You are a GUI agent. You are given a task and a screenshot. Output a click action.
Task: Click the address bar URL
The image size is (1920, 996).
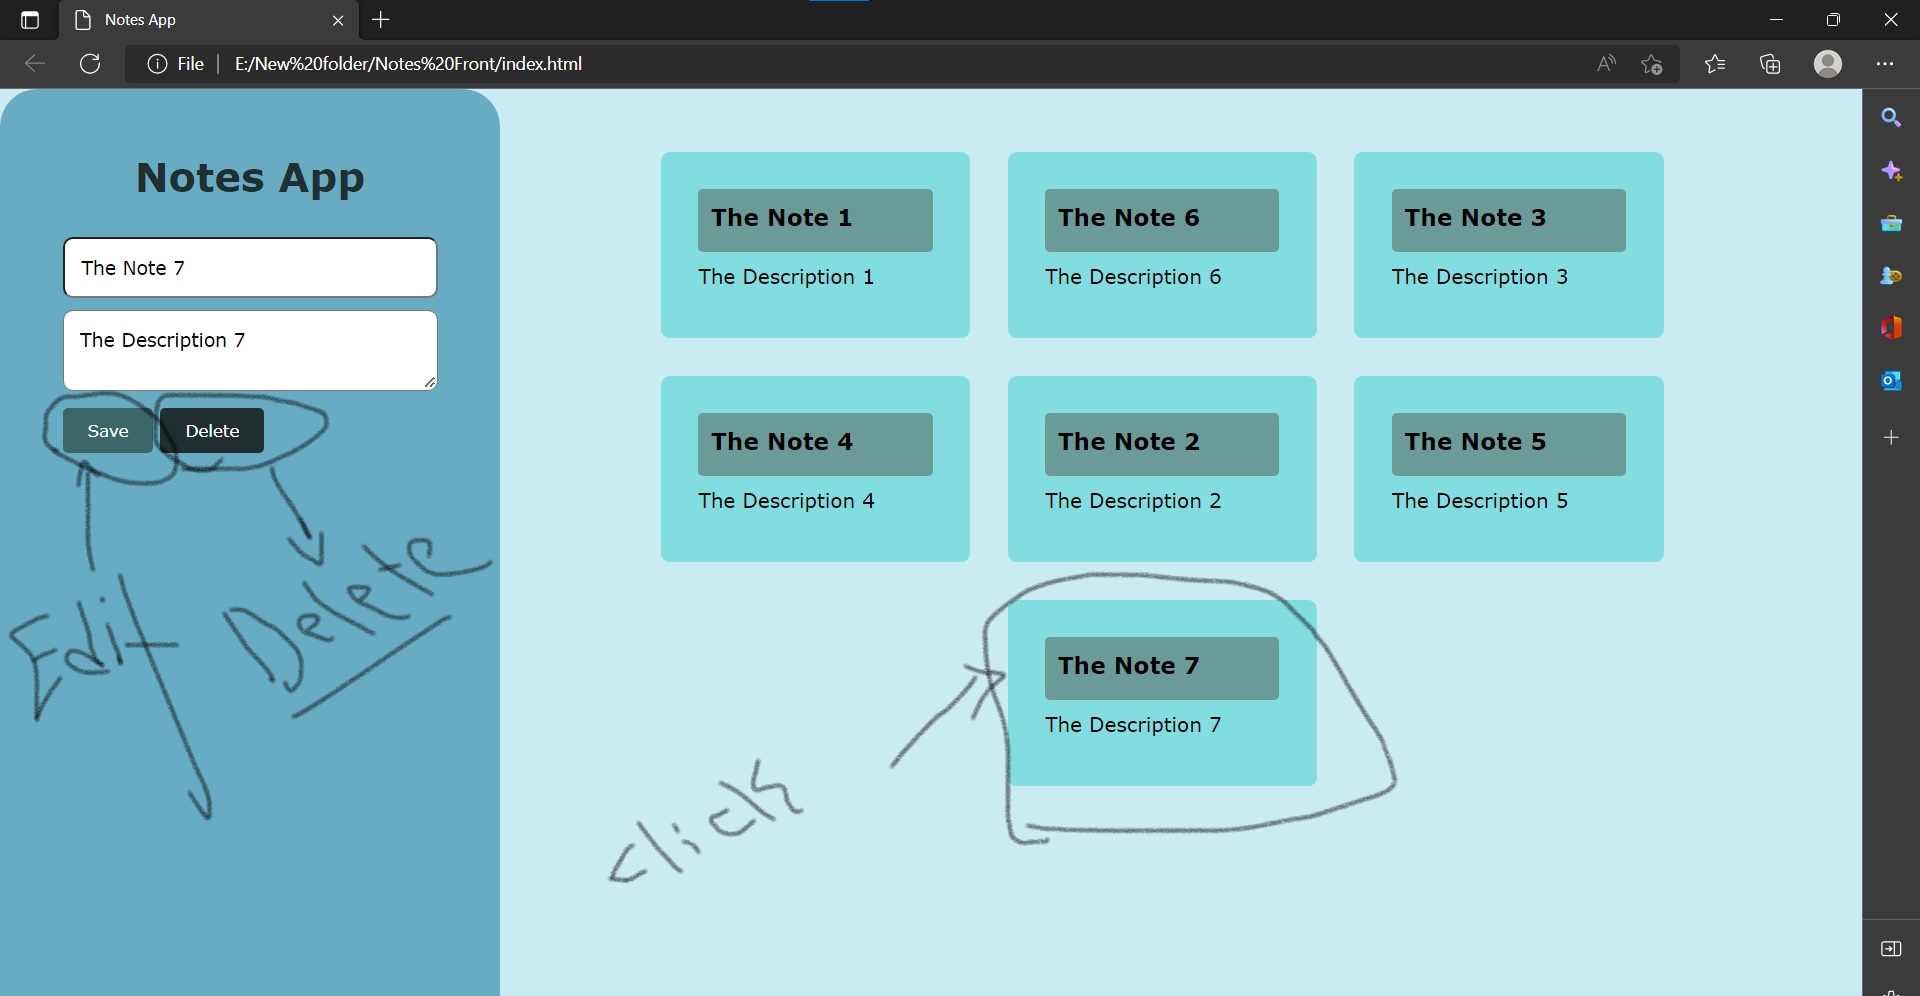408,64
